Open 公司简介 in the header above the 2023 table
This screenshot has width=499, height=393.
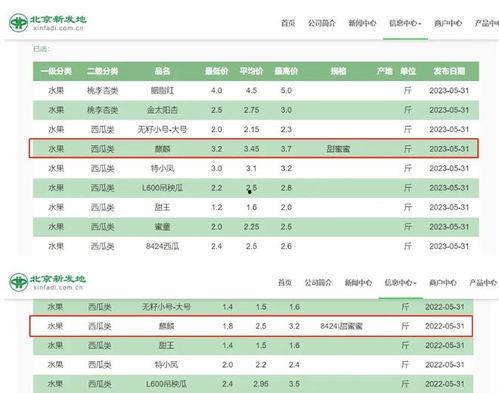[x=322, y=23]
